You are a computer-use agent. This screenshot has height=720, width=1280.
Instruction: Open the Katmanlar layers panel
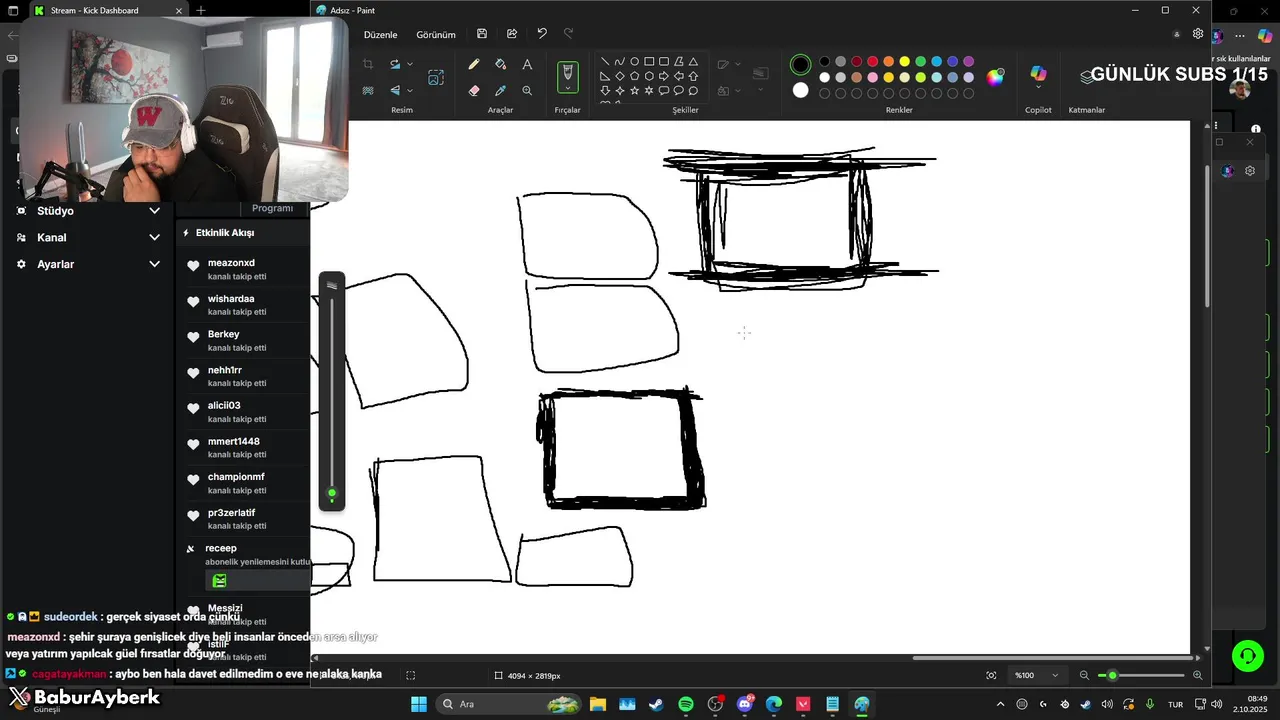pos(1087,78)
